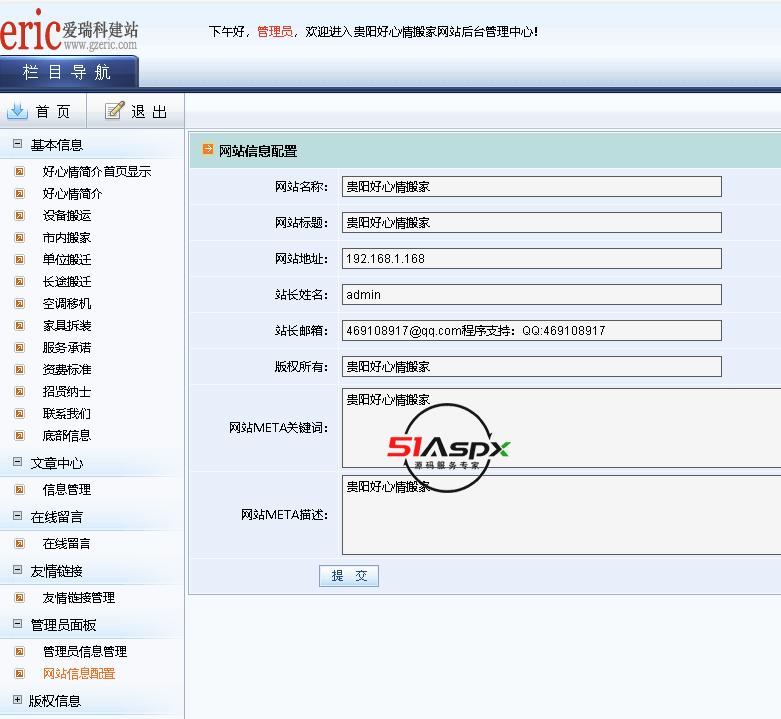
Task: Click the 网站地址 field showing 192.168.1.168
Action: click(x=531, y=258)
